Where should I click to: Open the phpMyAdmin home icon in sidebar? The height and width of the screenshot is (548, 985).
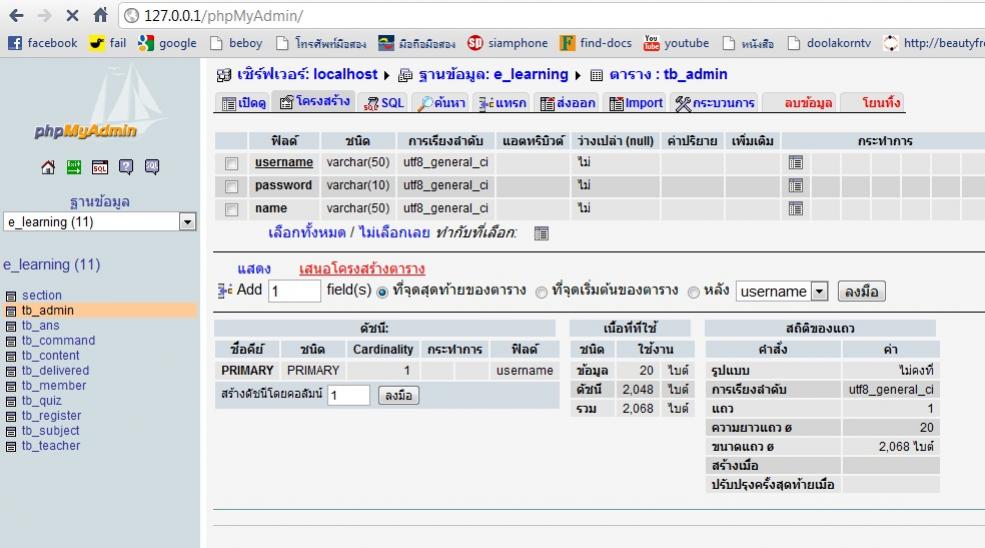[x=48, y=167]
